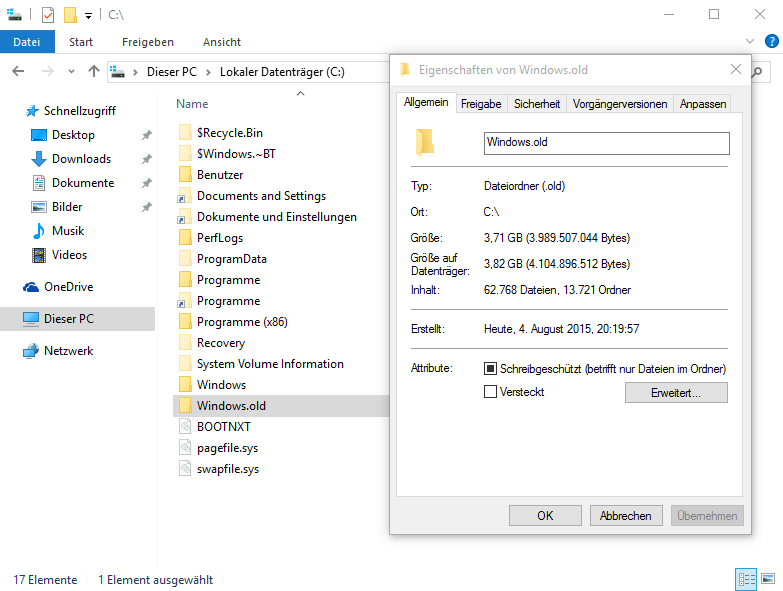
Task: Click the pin icon beside Downloads
Action: click(146, 159)
